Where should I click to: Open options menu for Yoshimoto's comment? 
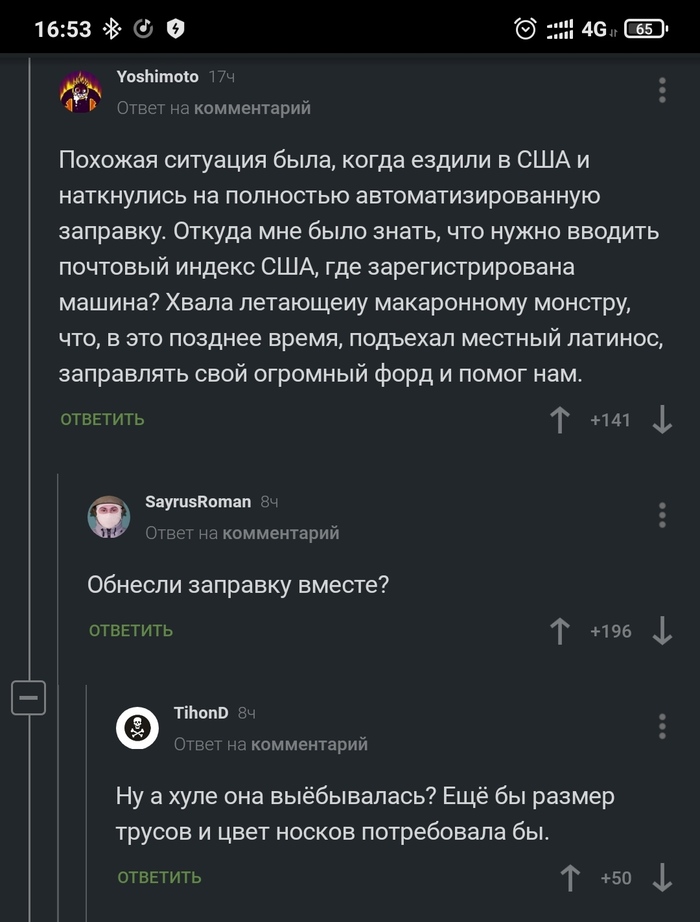[x=661, y=90]
